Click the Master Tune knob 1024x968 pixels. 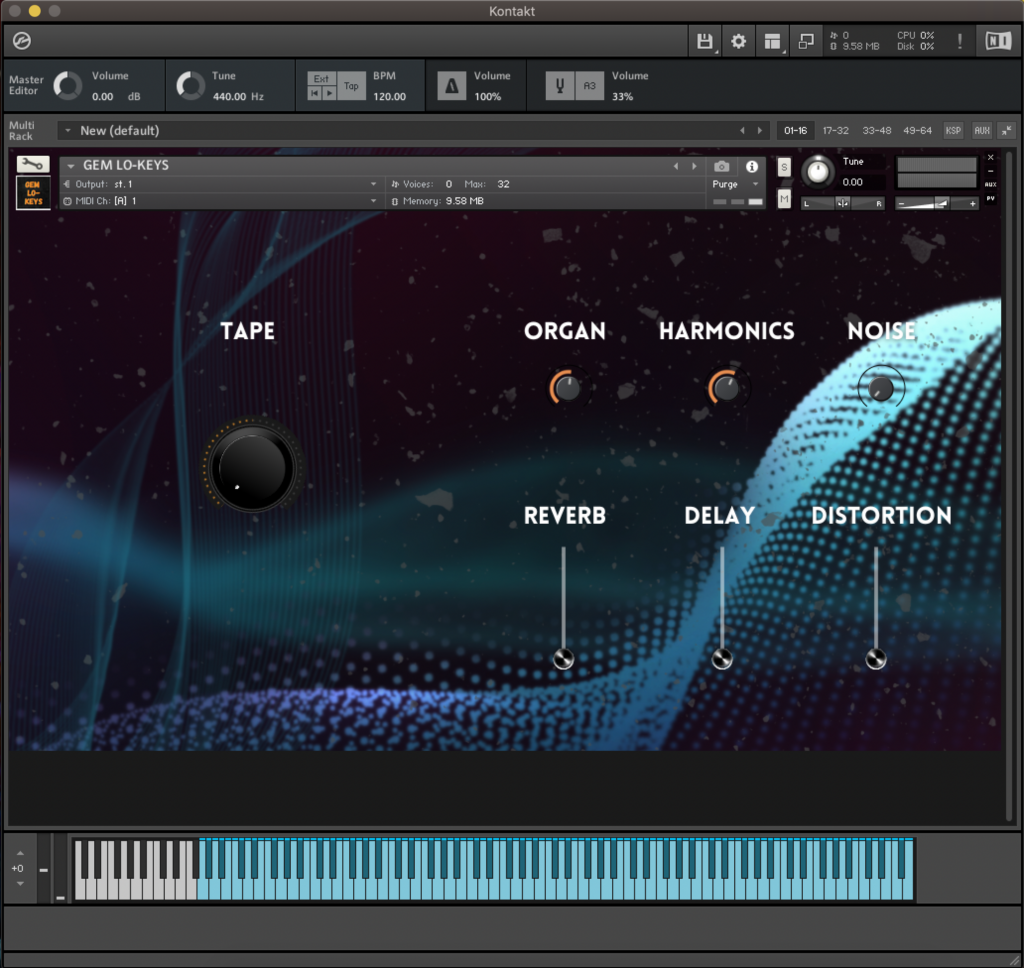(x=191, y=86)
